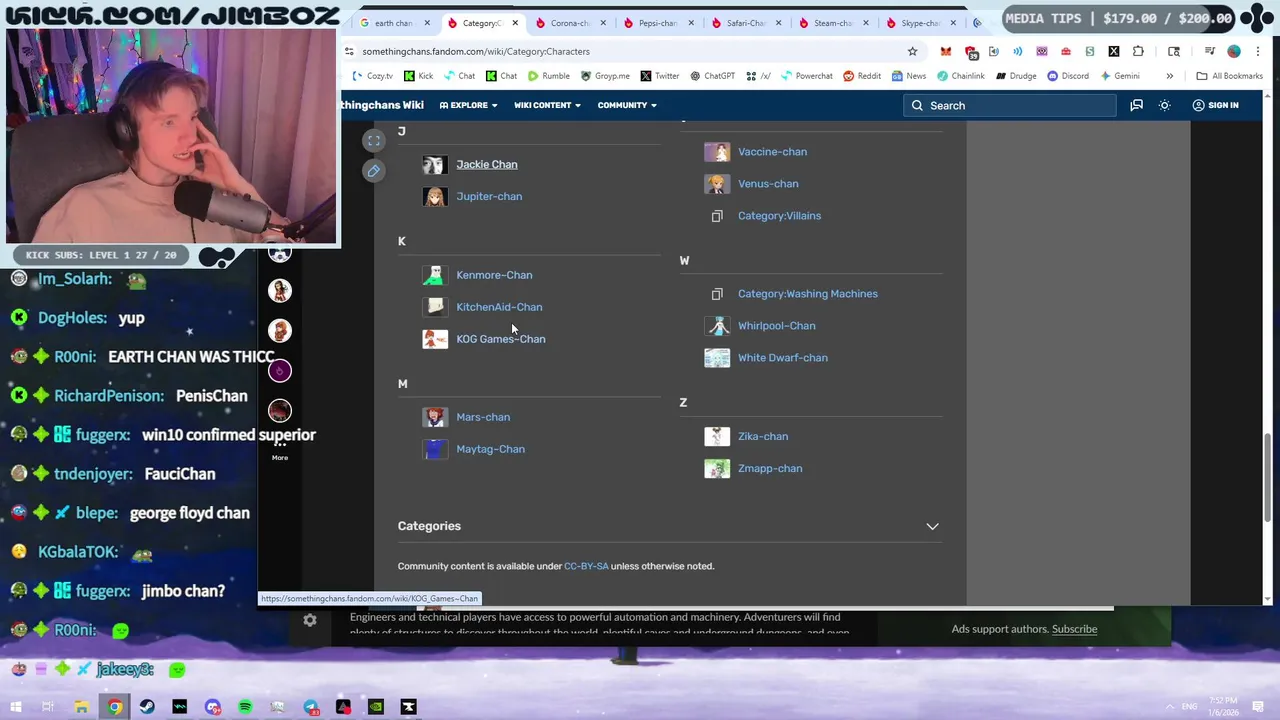The image size is (1280, 720).
Task: Open the Extensions puzzle piece menu
Action: 1138,51
